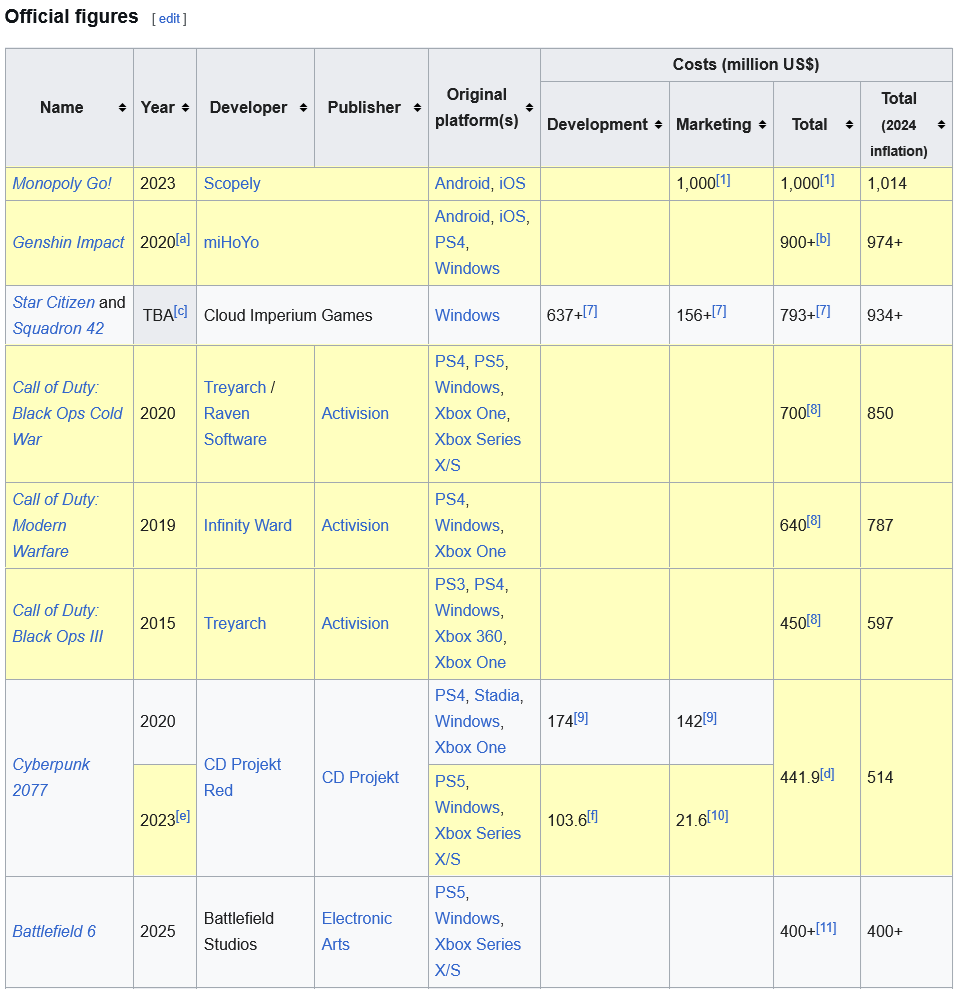
Task: Open the Raven Software link
Action: (235, 426)
